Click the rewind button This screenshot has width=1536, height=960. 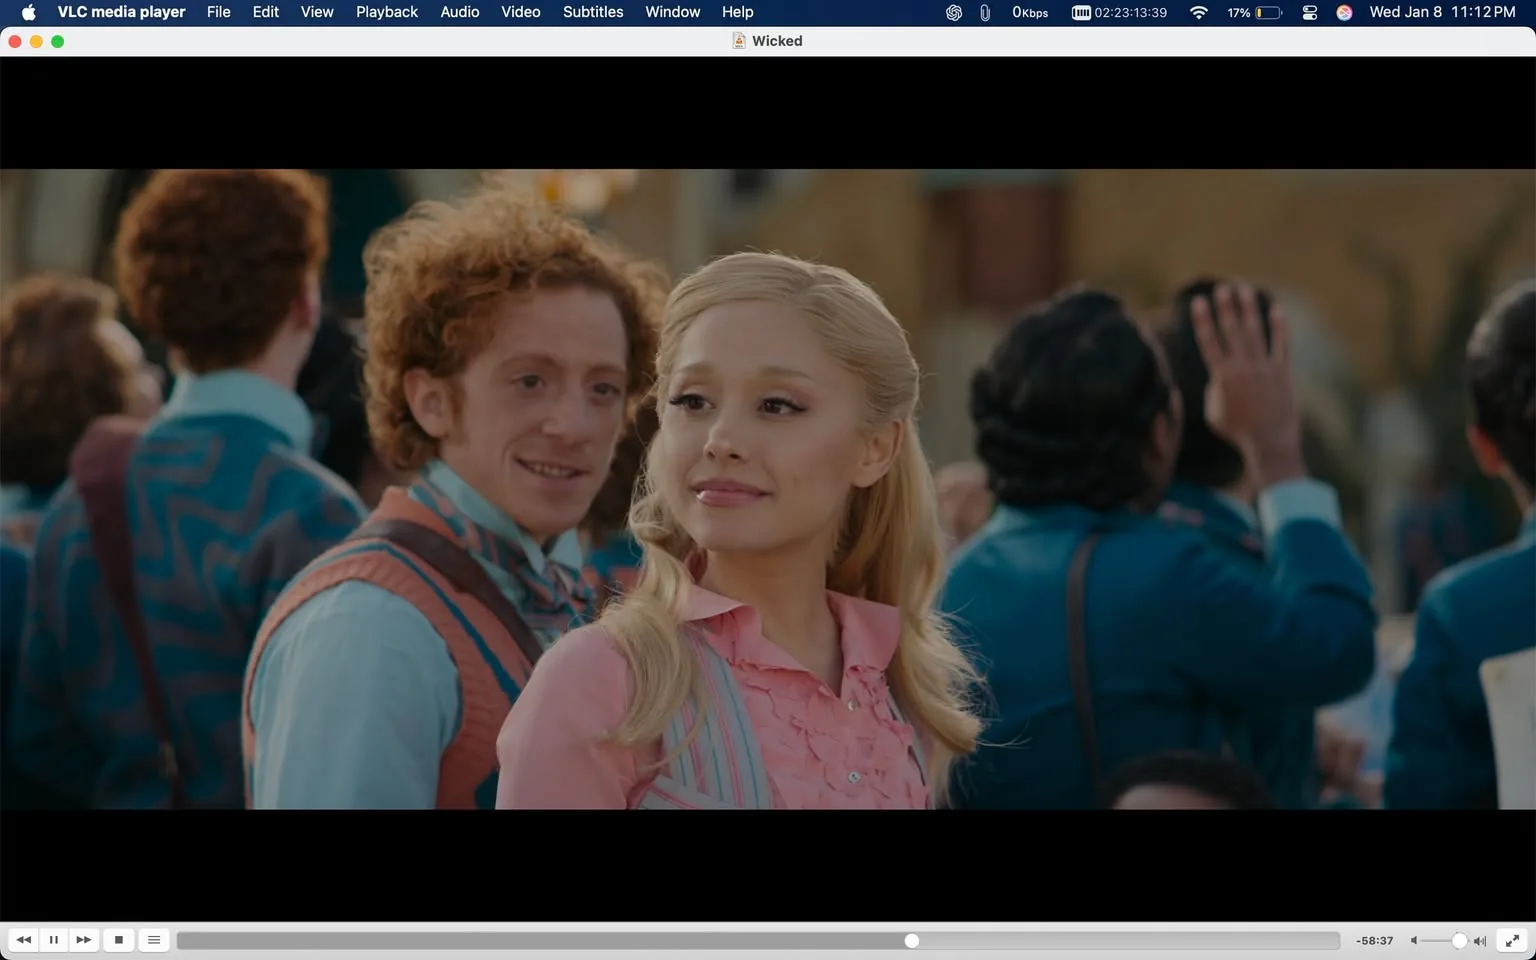[x=23, y=940]
